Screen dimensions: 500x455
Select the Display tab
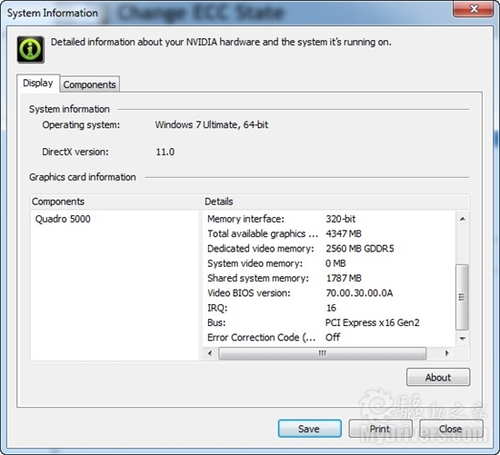[38, 83]
